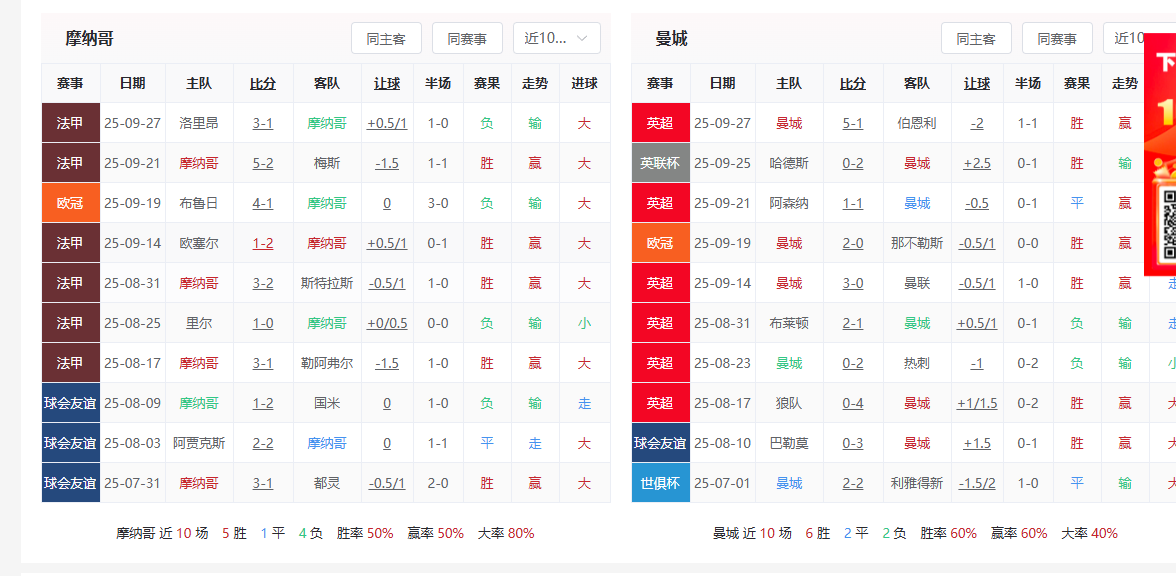The image size is (1176, 576).
Task: Toggle 同主客 filter in the 摩纳哥 panel
Action: point(386,38)
